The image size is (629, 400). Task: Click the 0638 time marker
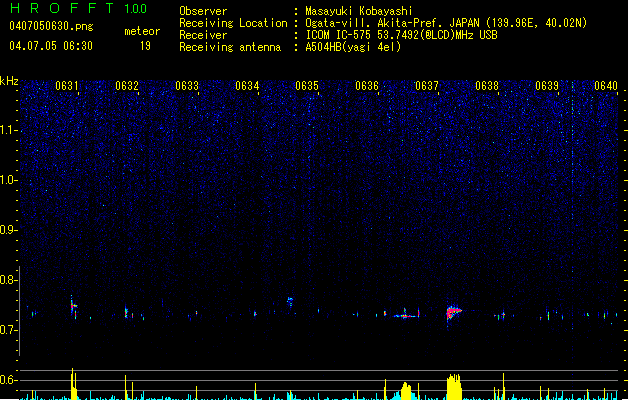[487, 86]
